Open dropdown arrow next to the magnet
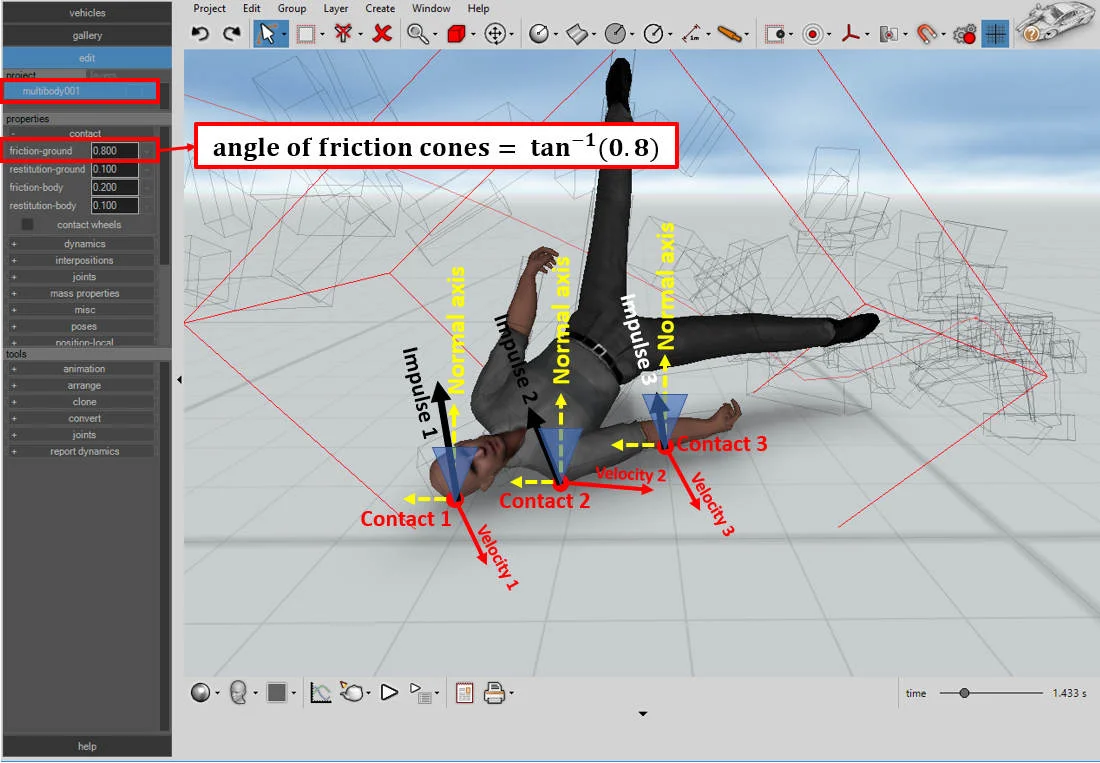The width and height of the screenshot is (1100, 763). point(943,34)
